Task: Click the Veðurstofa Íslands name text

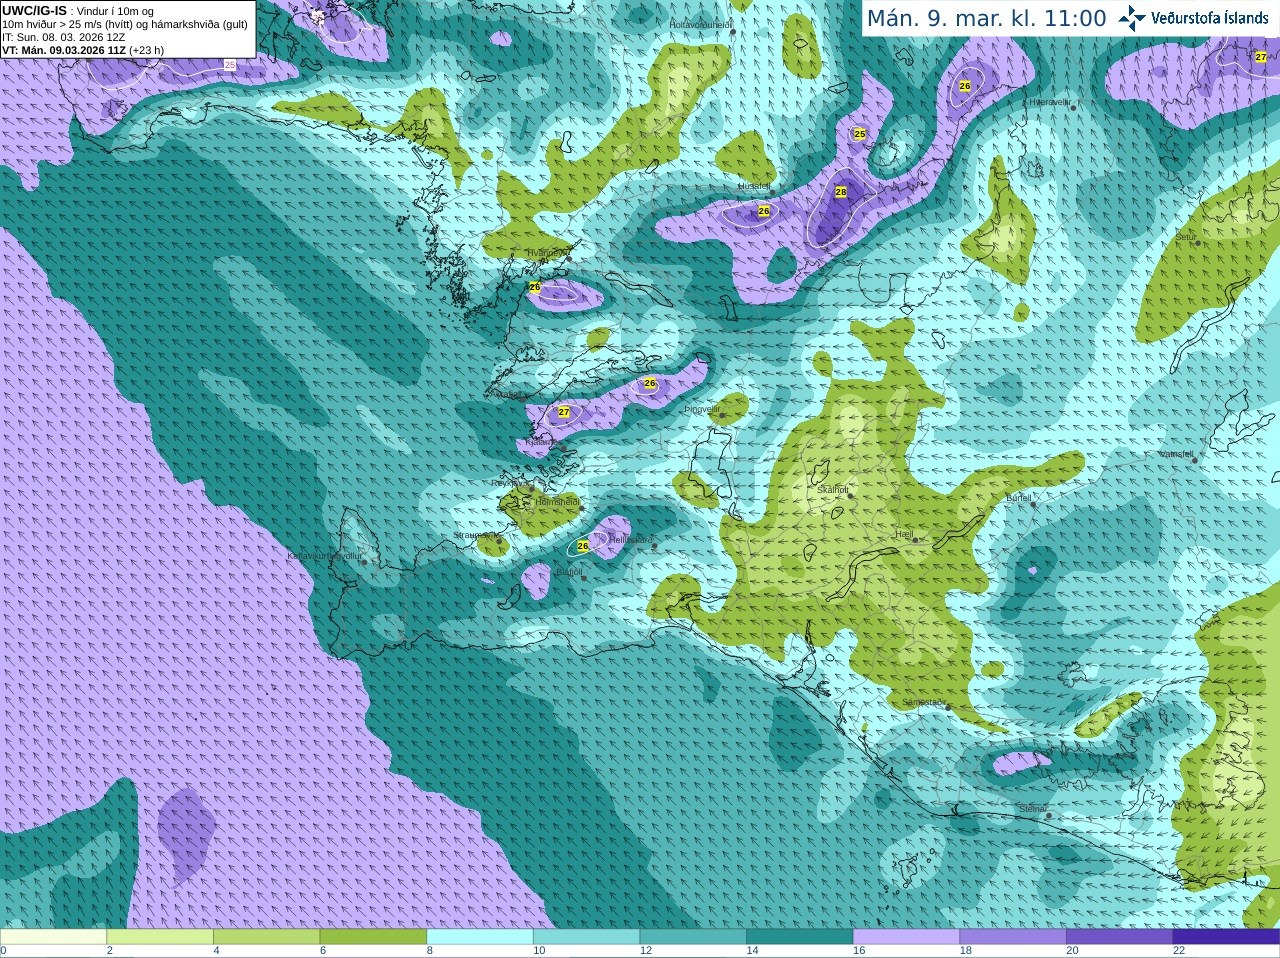Action: point(1210,18)
